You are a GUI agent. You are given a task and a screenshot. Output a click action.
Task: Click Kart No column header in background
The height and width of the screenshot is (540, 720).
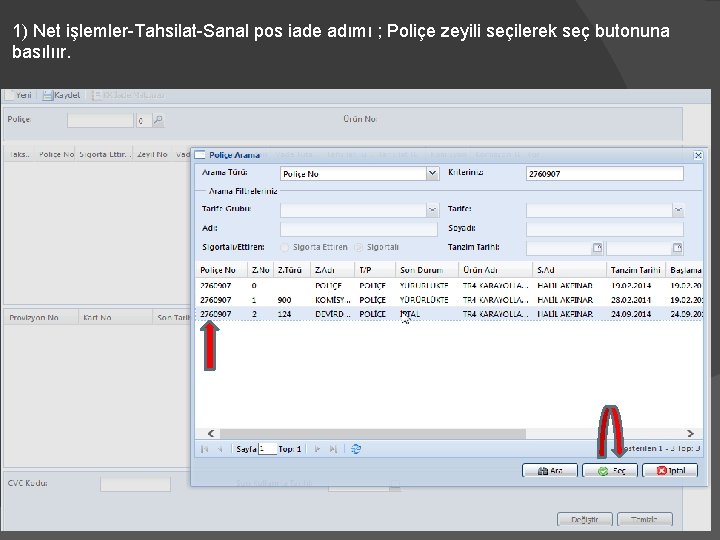(115, 317)
